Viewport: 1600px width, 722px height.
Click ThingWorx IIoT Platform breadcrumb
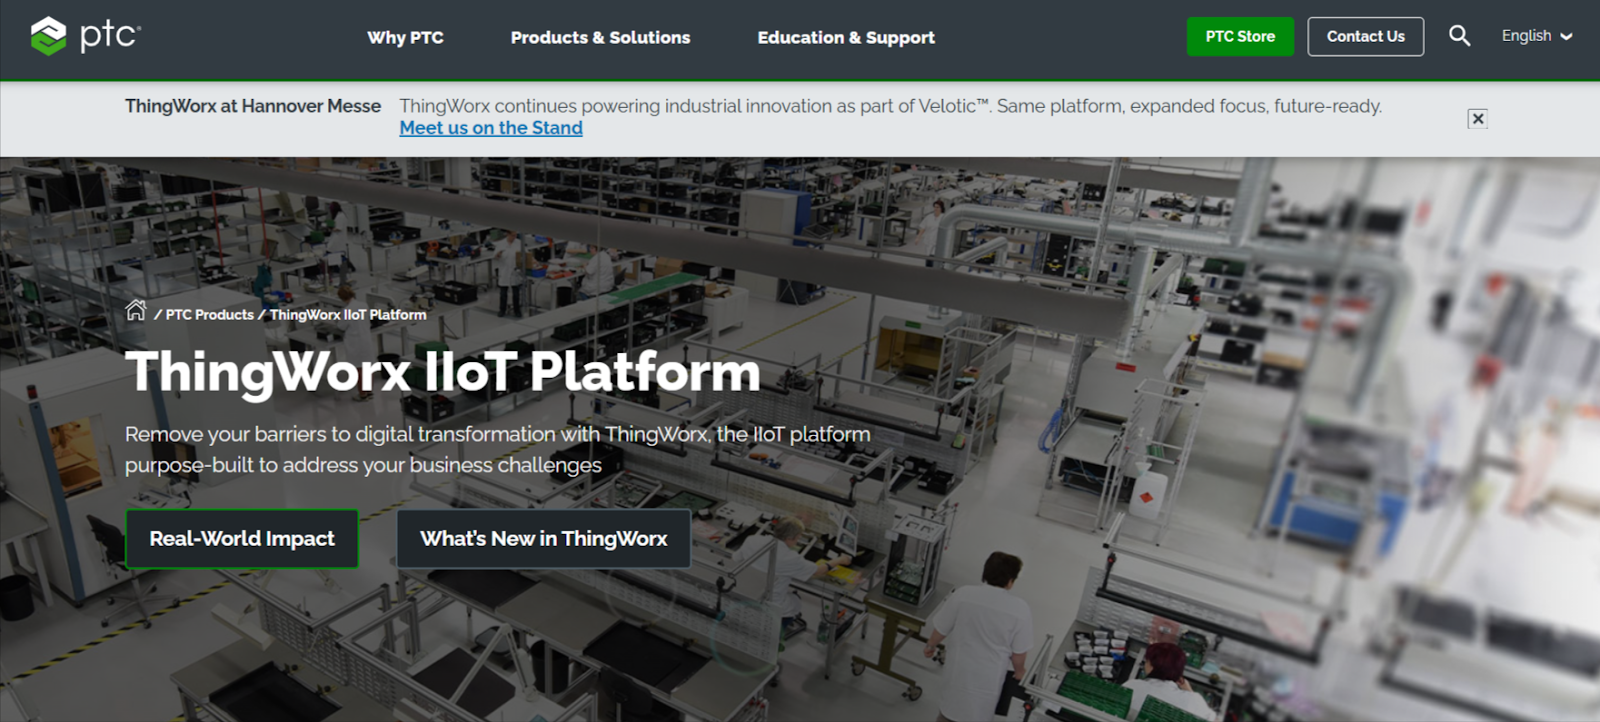pos(348,315)
